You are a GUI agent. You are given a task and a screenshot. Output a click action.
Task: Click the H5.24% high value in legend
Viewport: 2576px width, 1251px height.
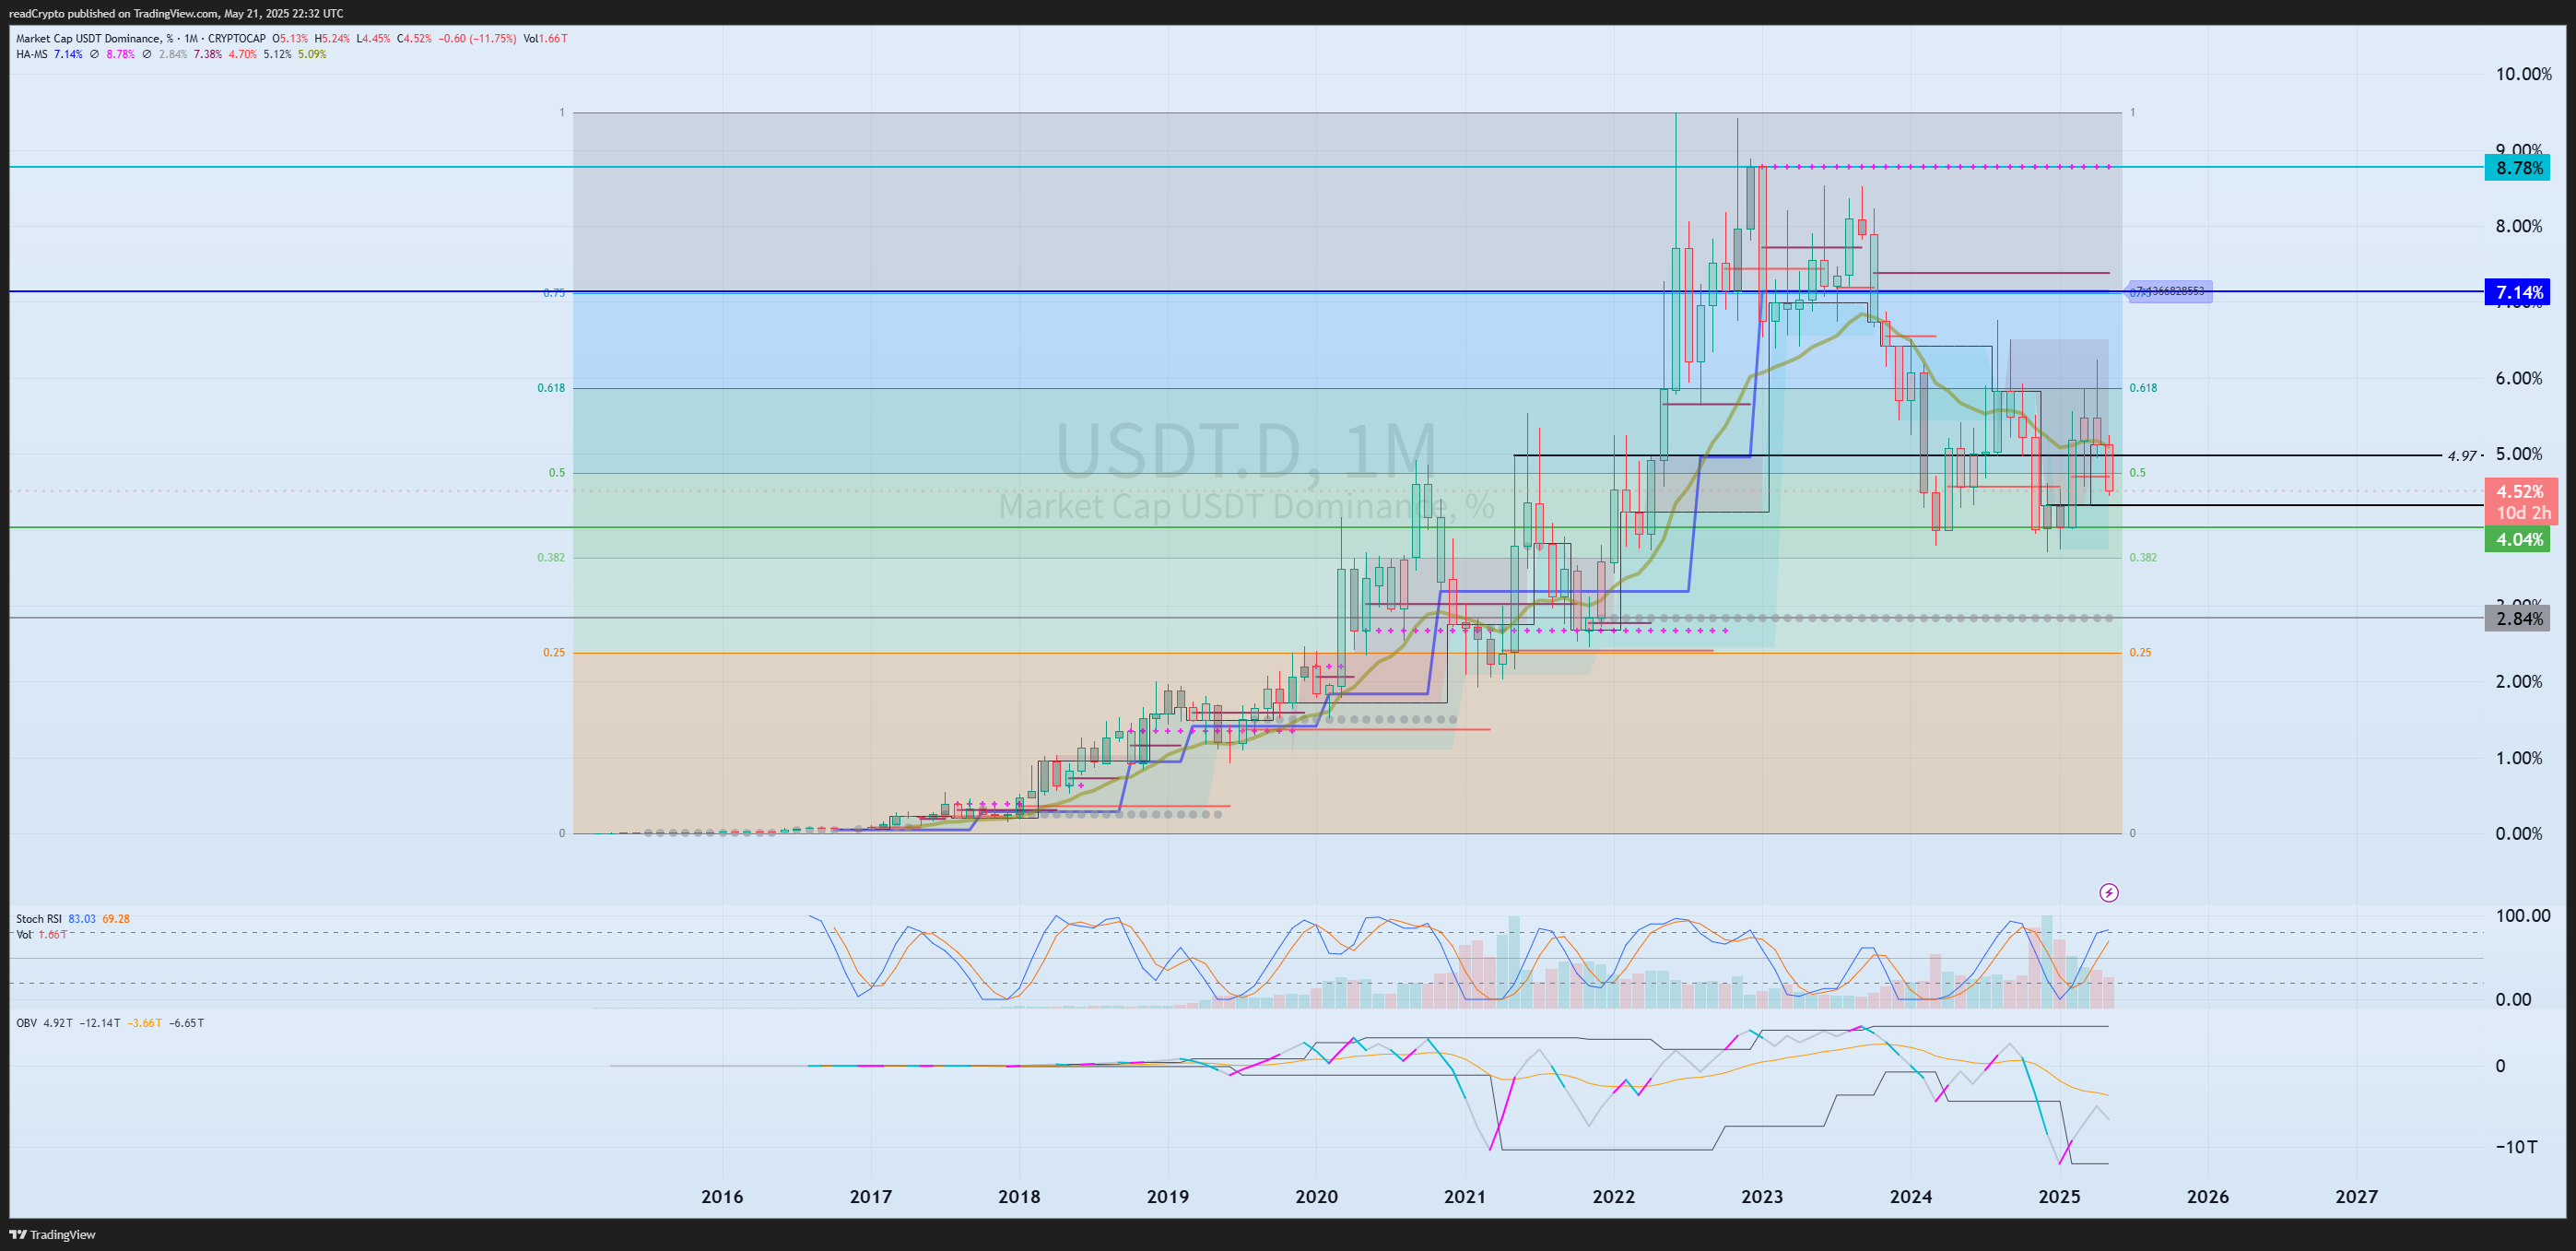coord(332,38)
